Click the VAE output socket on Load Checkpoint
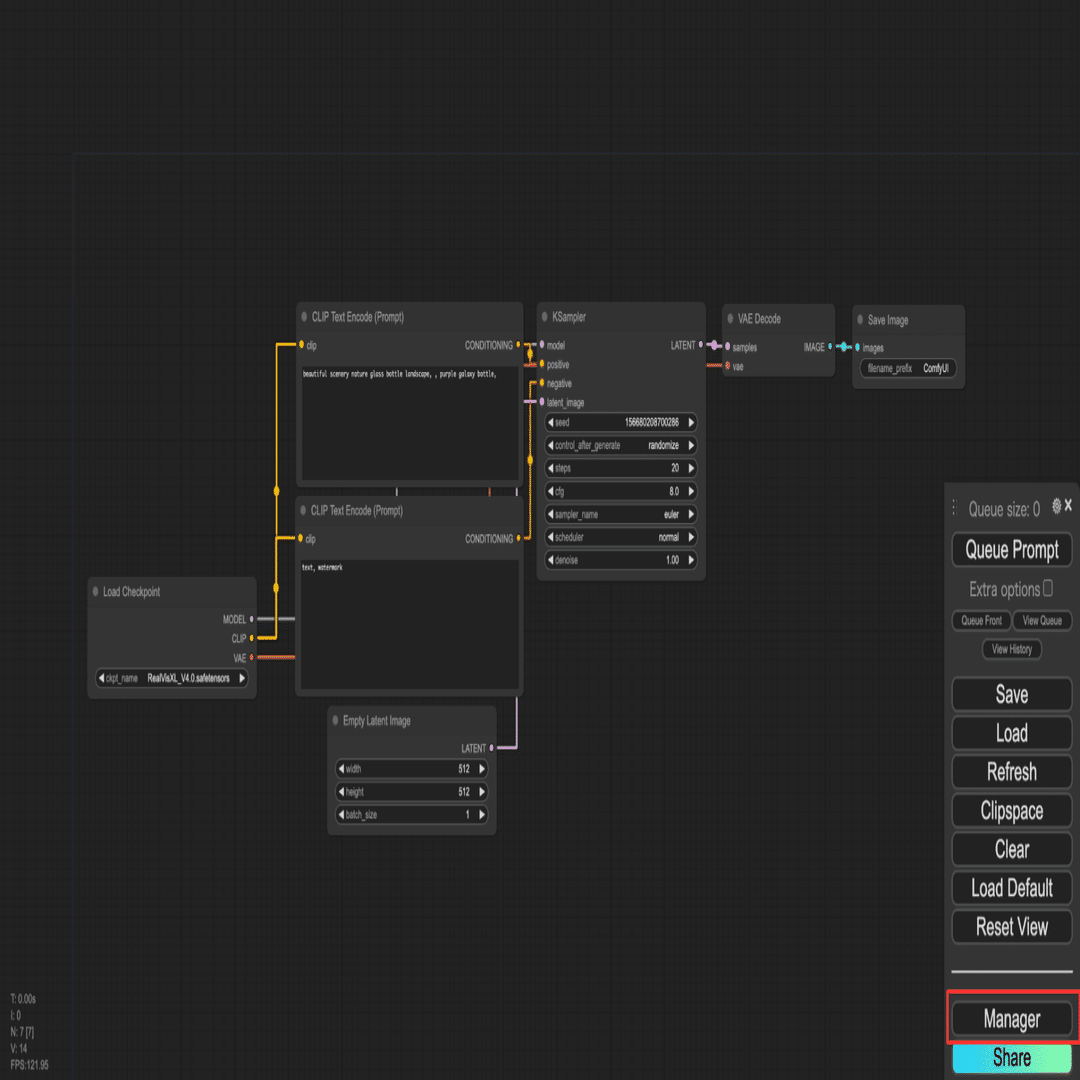The height and width of the screenshot is (1080, 1080). 251,658
